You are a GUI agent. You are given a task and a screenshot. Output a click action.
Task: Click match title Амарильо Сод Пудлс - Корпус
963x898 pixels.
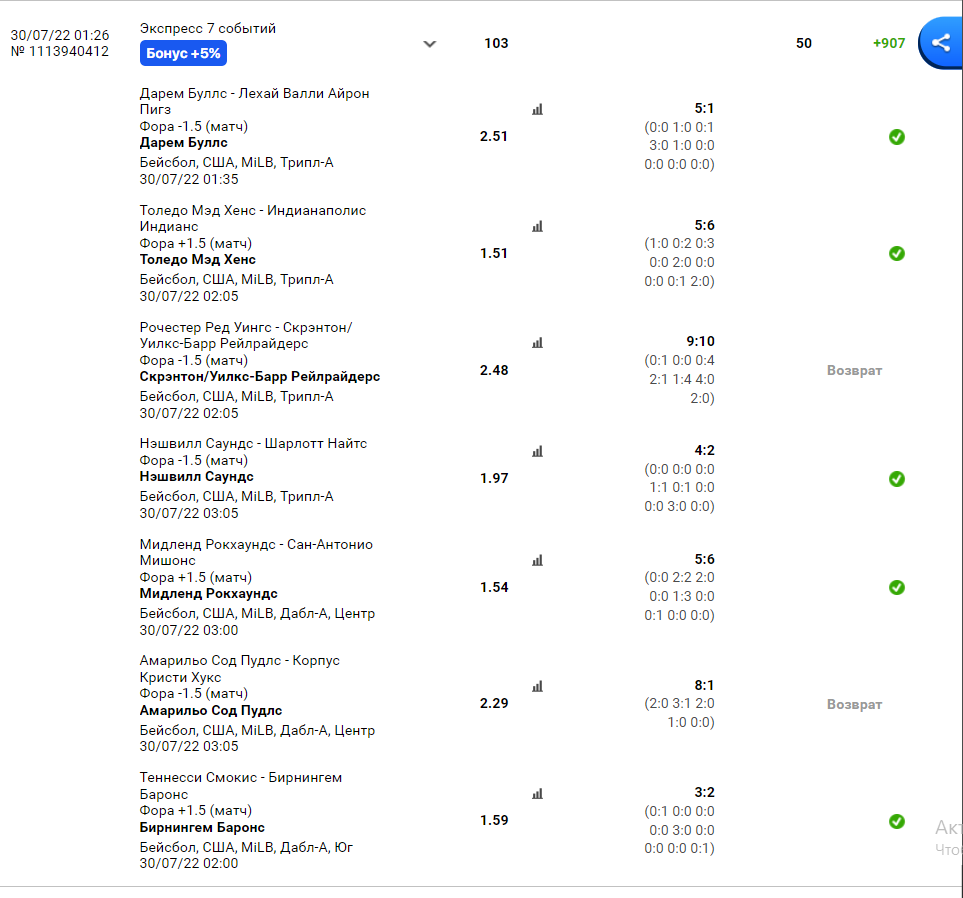[x=240, y=669]
